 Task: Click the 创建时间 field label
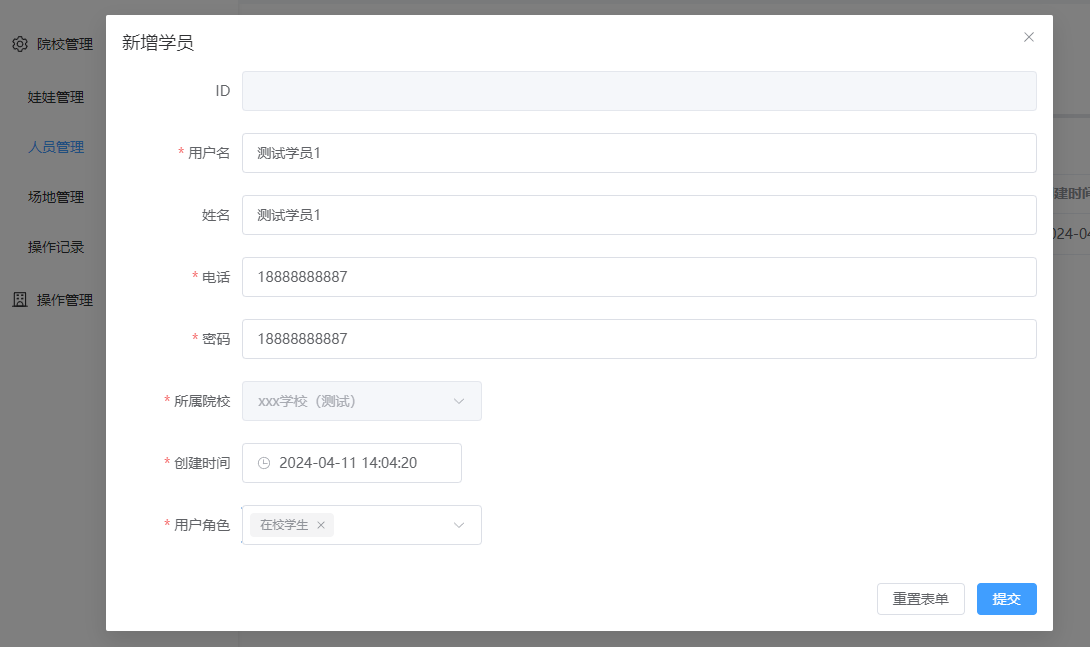(202, 463)
